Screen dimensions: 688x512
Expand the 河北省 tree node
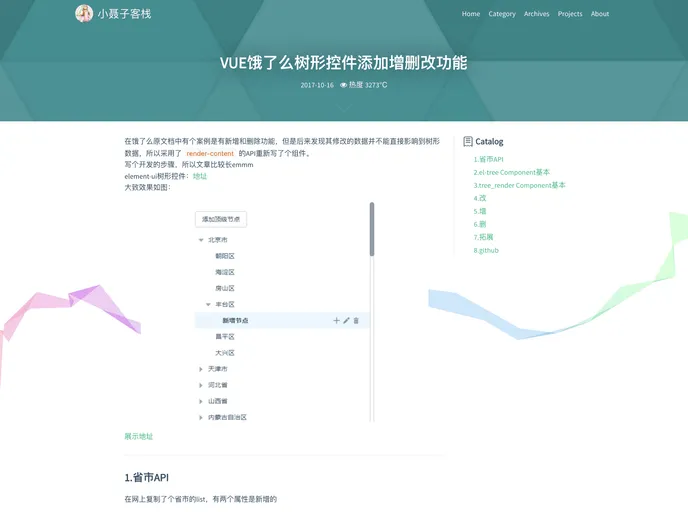pyautogui.click(x=201, y=385)
